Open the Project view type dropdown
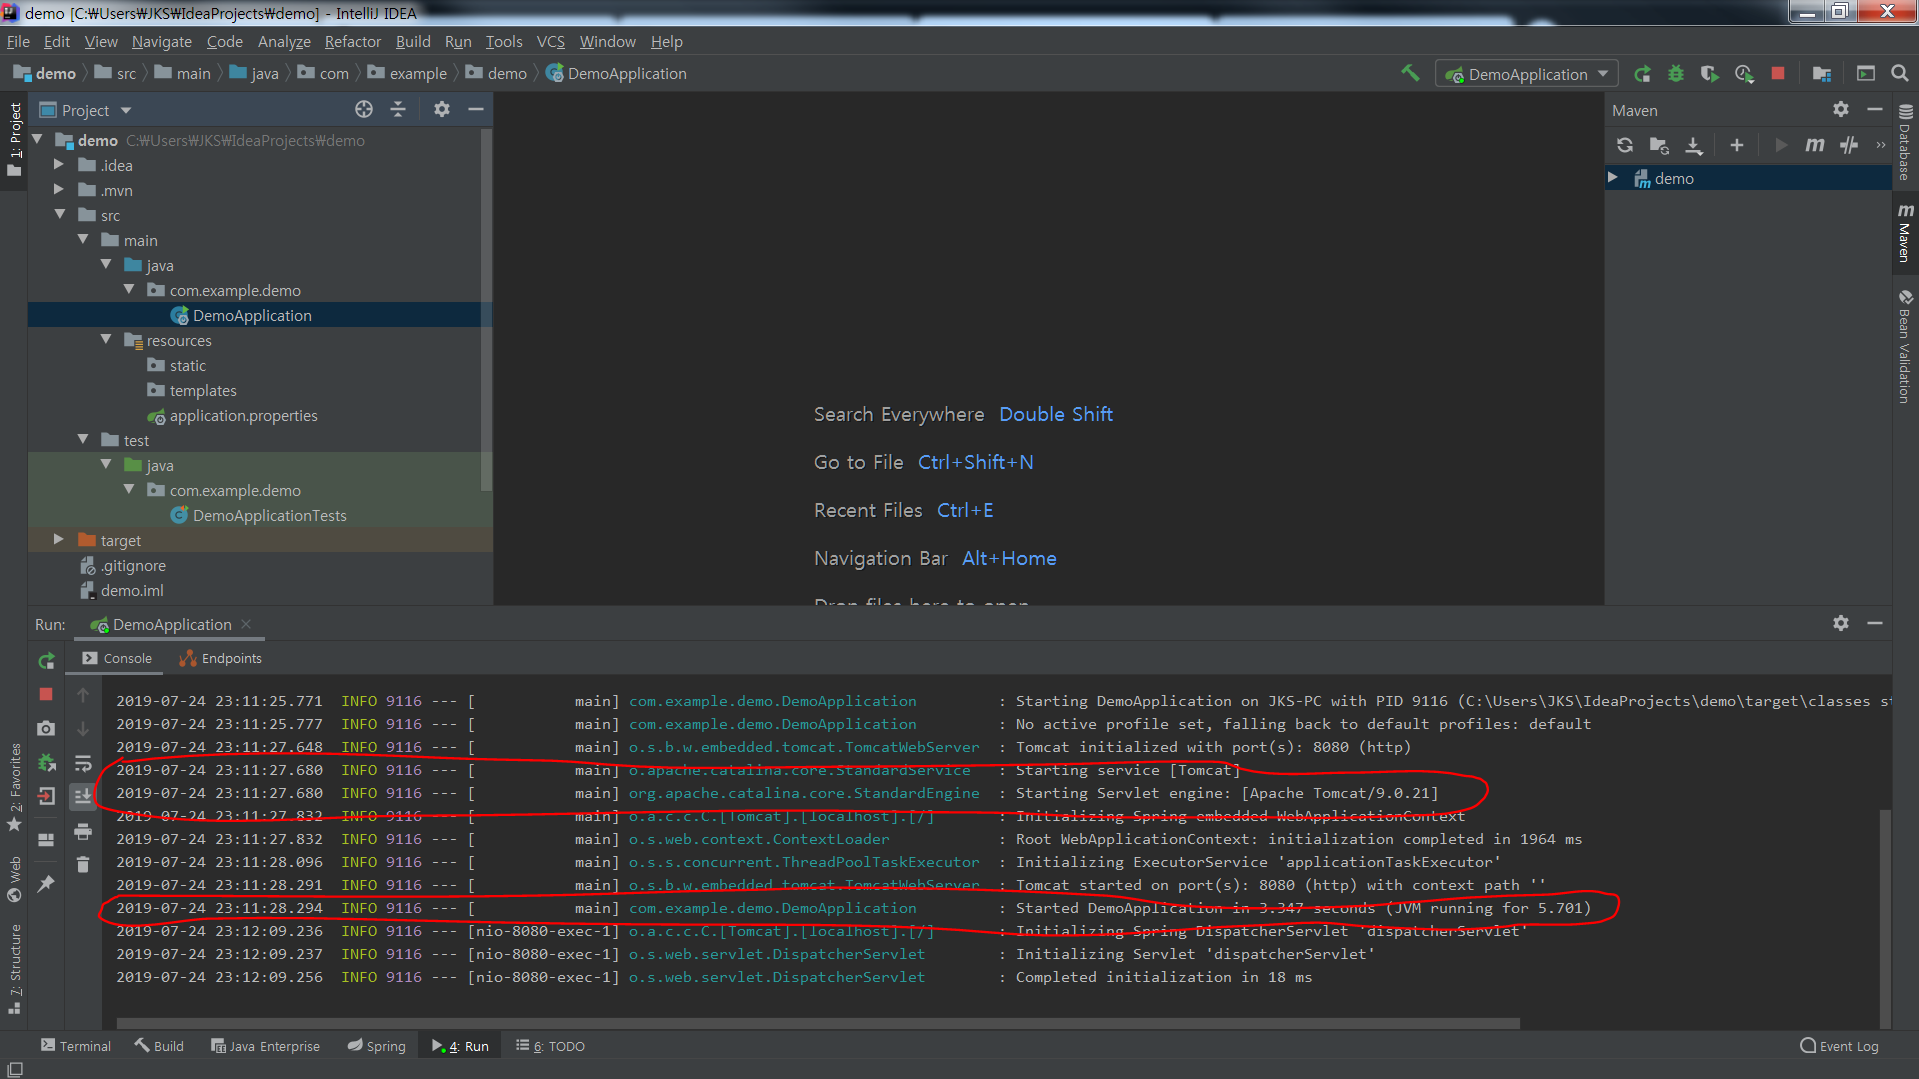Image resolution: width=1919 pixels, height=1079 pixels. tap(126, 111)
